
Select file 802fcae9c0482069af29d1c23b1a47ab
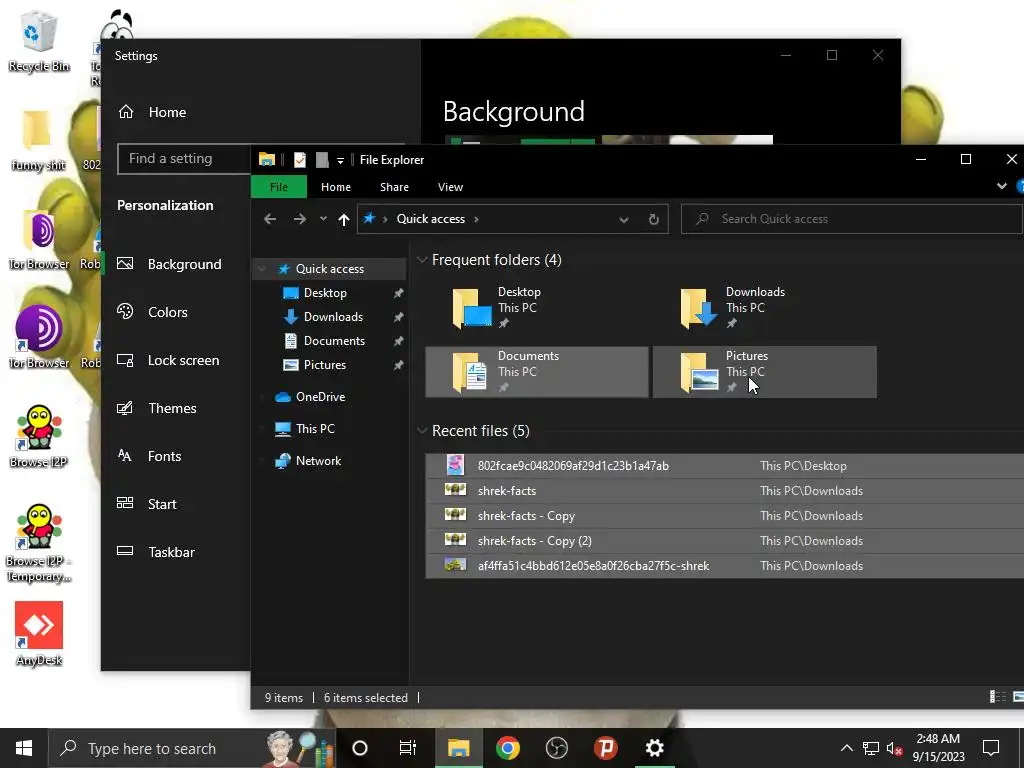coord(725,466)
